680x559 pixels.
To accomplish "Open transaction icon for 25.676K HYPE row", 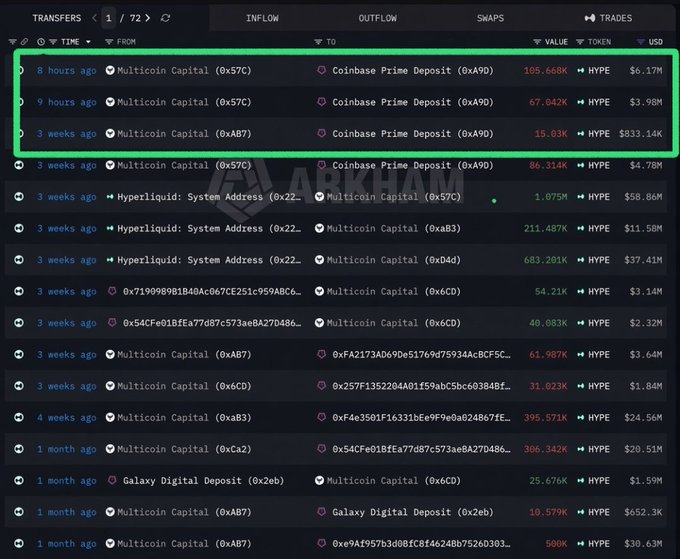I will tap(19, 481).
